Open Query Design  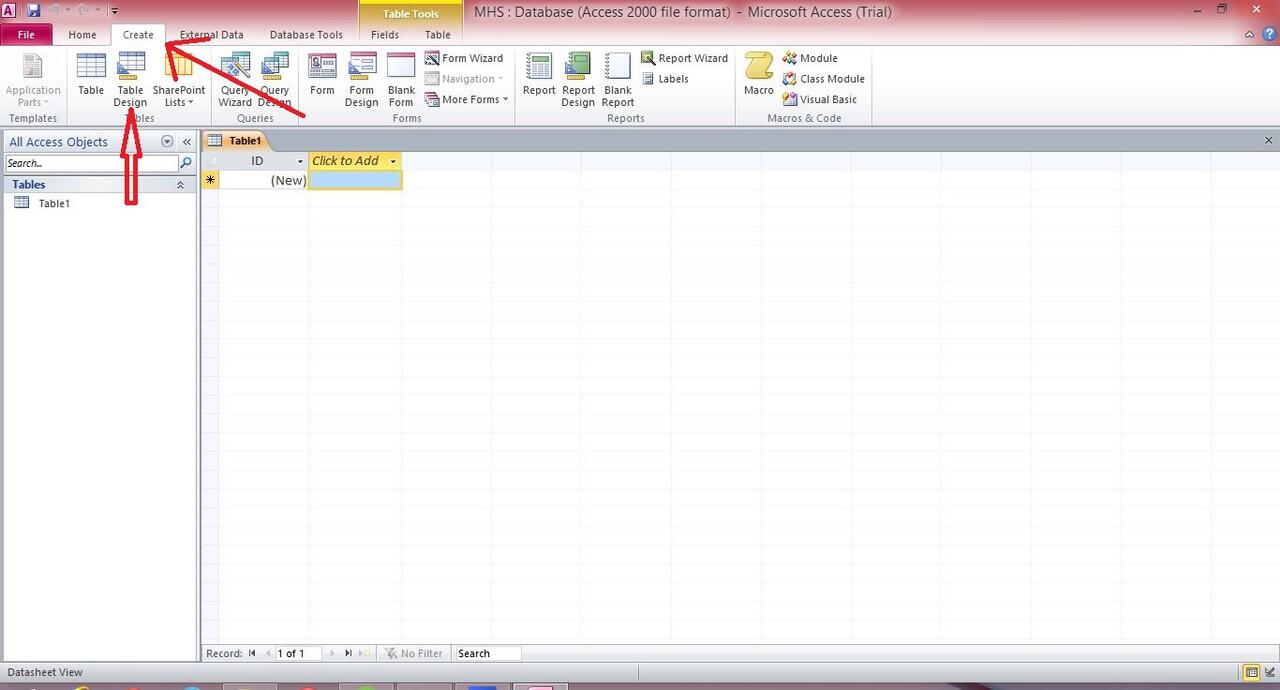click(275, 79)
